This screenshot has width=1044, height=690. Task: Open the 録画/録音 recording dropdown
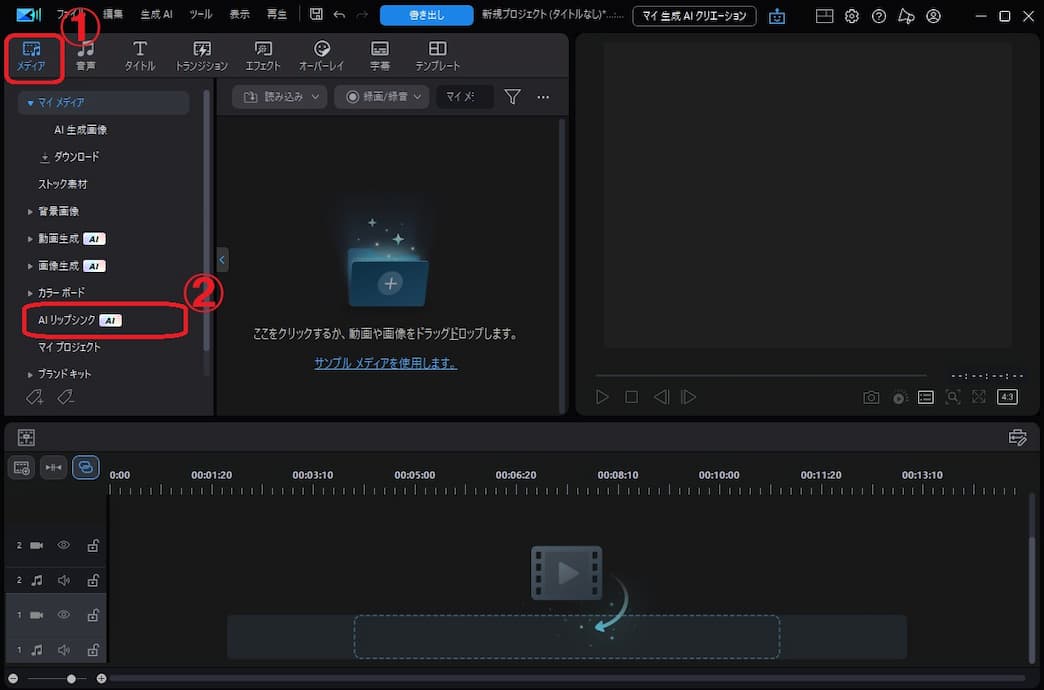pos(381,97)
